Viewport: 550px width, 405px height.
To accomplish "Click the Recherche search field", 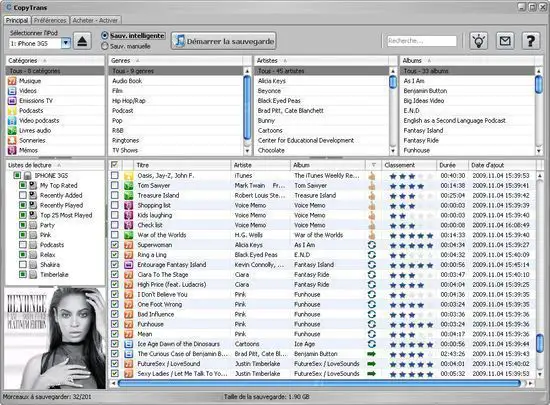I will tap(422, 41).
